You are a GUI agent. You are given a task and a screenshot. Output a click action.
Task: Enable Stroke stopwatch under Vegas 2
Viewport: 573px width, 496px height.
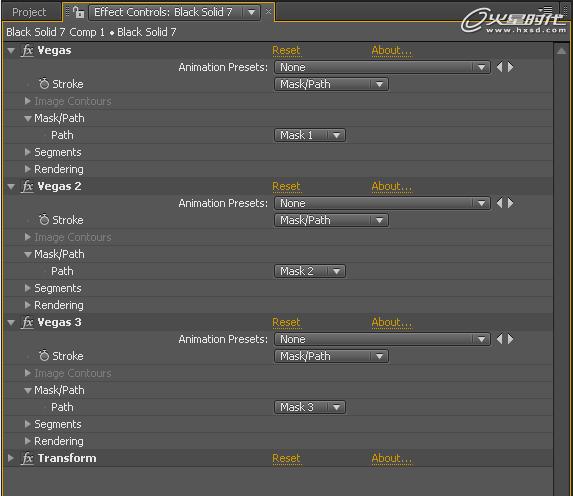[44, 220]
